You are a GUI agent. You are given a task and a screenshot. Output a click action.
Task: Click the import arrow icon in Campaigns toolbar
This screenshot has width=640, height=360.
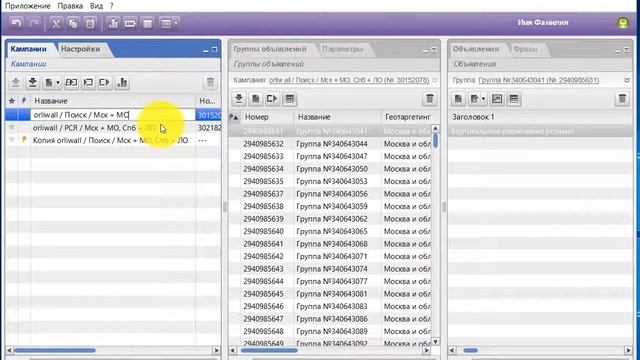pyautogui.click(x=88, y=82)
